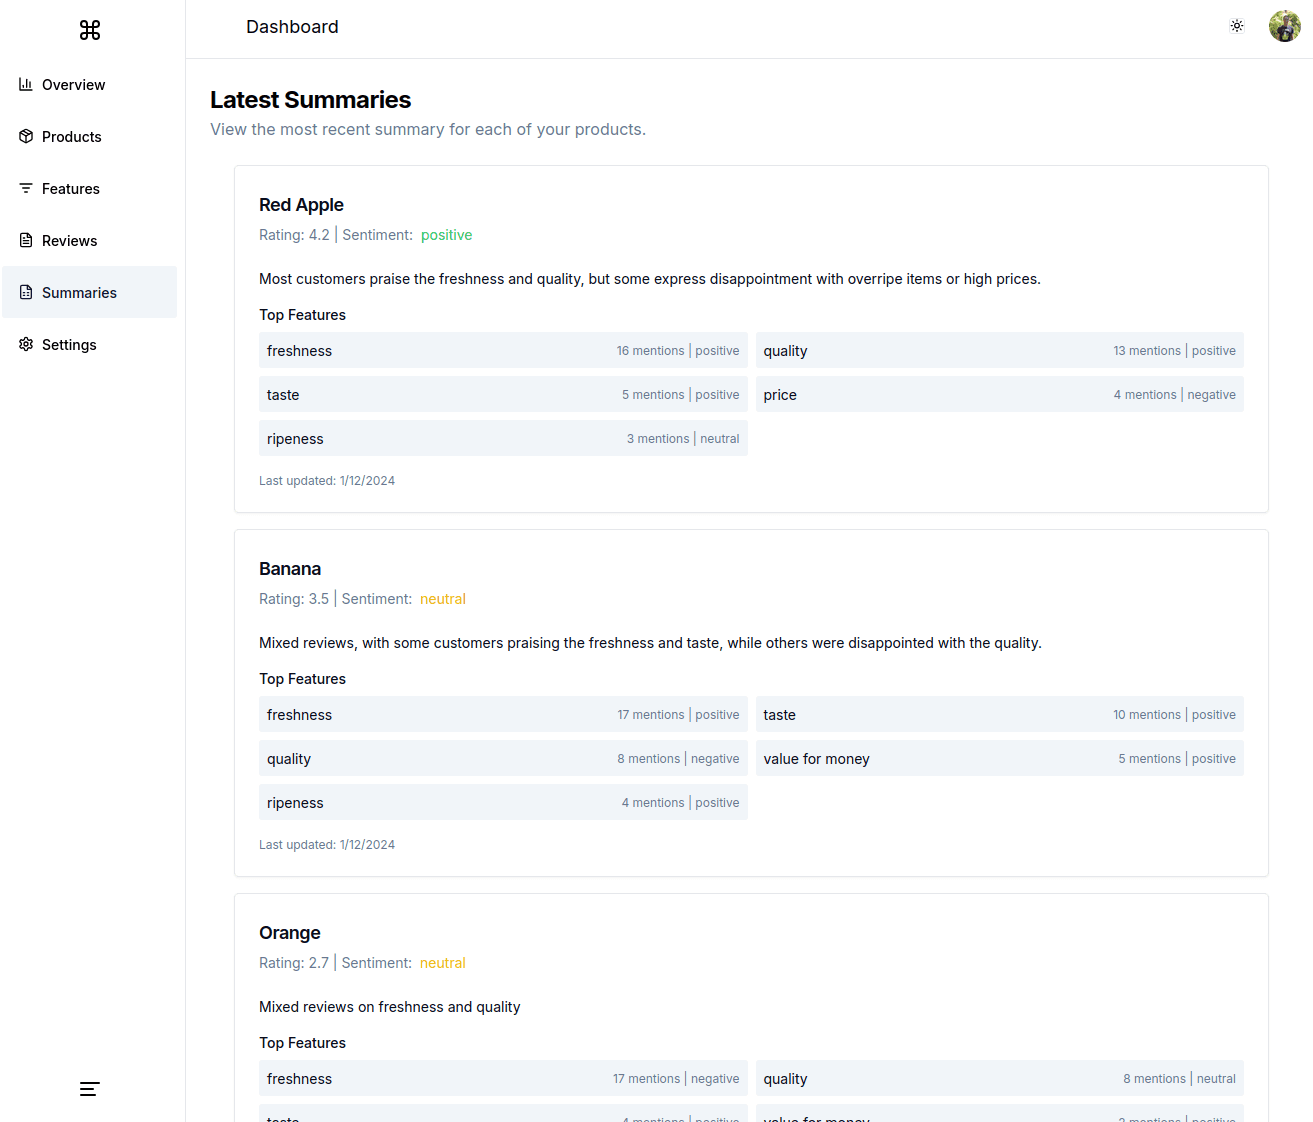Click Orange's summary 'Mixed reviews on freshness' text
1313x1122 pixels.
point(390,1007)
